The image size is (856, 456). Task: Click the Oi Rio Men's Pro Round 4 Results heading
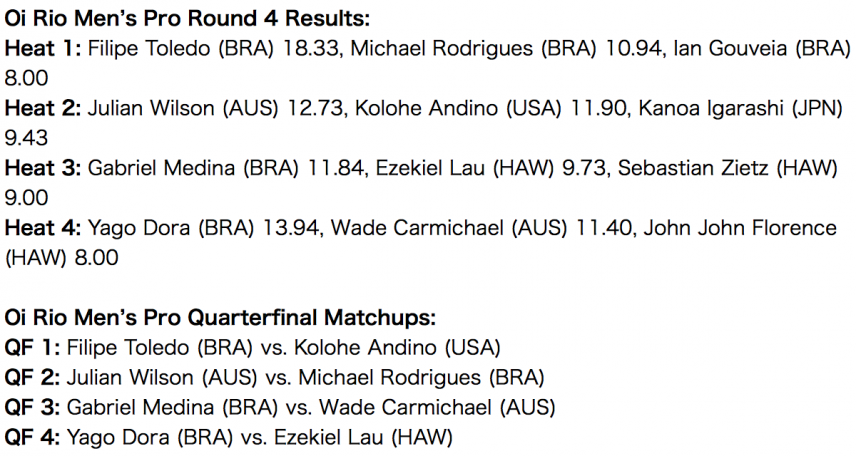point(187,19)
